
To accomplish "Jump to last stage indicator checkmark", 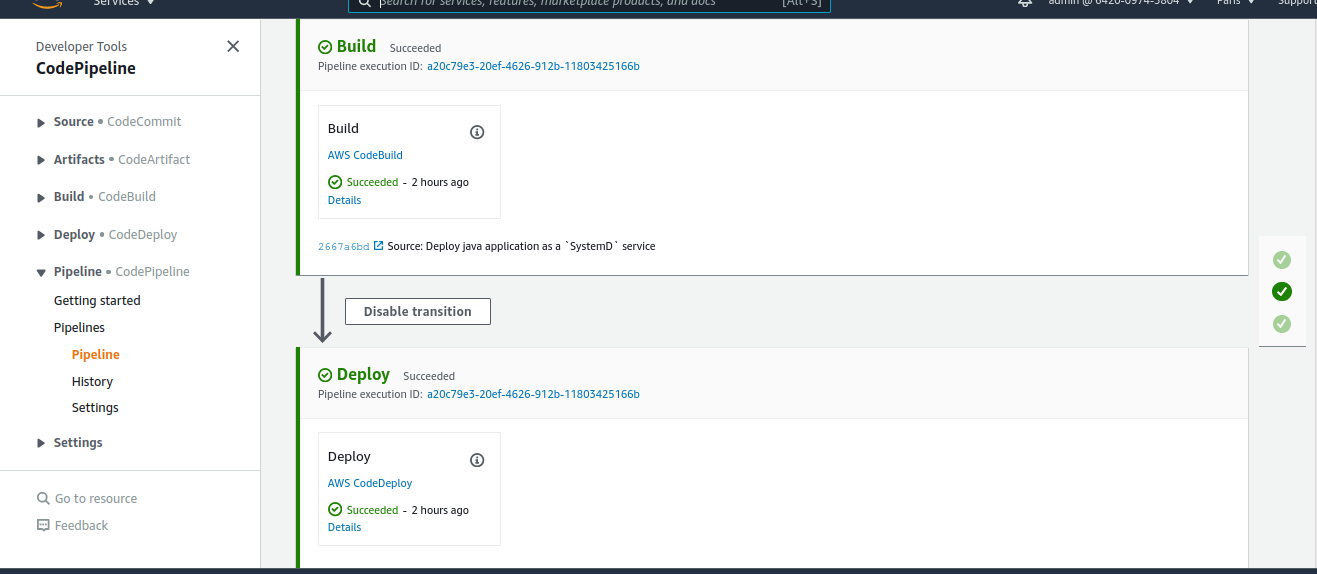I will 1282,324.
